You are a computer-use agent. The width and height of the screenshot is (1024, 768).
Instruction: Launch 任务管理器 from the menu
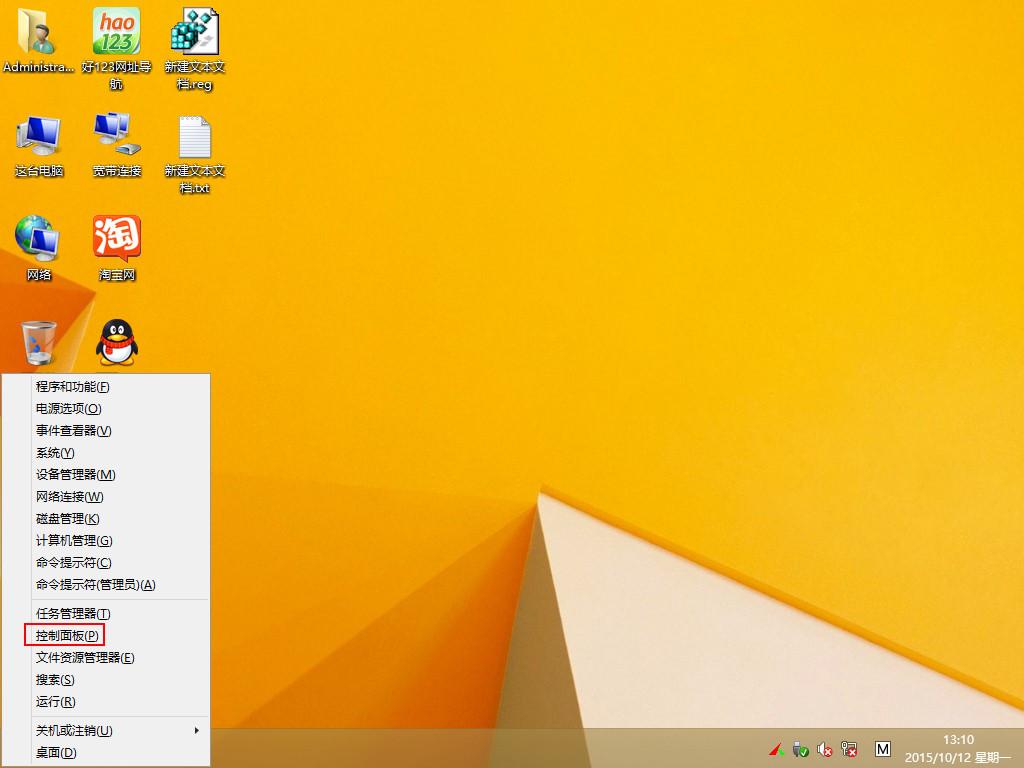pos(70,613)
